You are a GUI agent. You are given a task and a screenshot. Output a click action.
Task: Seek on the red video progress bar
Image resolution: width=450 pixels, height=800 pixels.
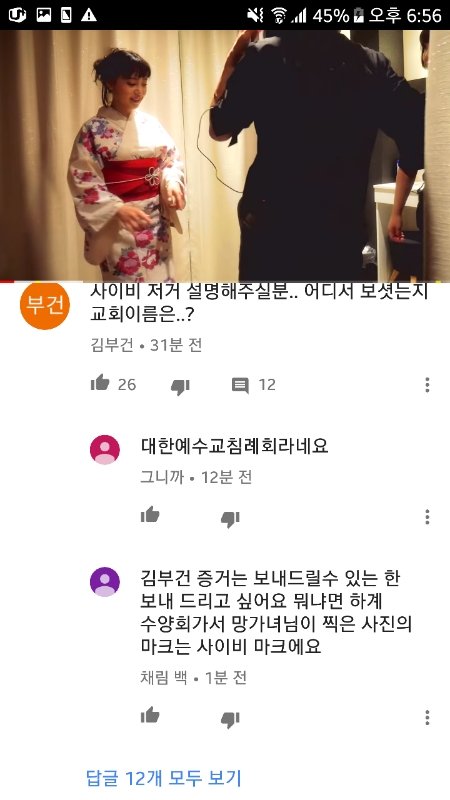point(225,281)
